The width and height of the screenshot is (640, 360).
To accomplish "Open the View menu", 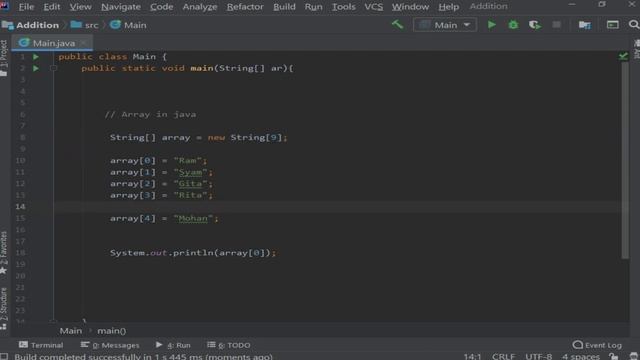I will pyautogui.click(x=80, y=7).
